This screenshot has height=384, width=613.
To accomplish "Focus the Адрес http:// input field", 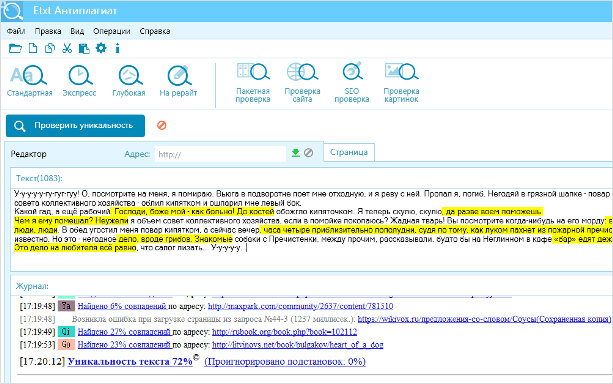I will 220,154.
